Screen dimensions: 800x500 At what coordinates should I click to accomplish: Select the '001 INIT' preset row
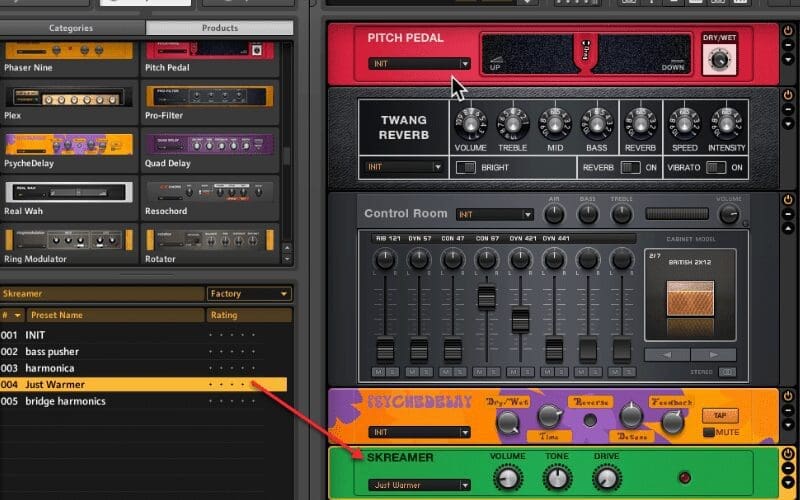(x=143, y=335)
